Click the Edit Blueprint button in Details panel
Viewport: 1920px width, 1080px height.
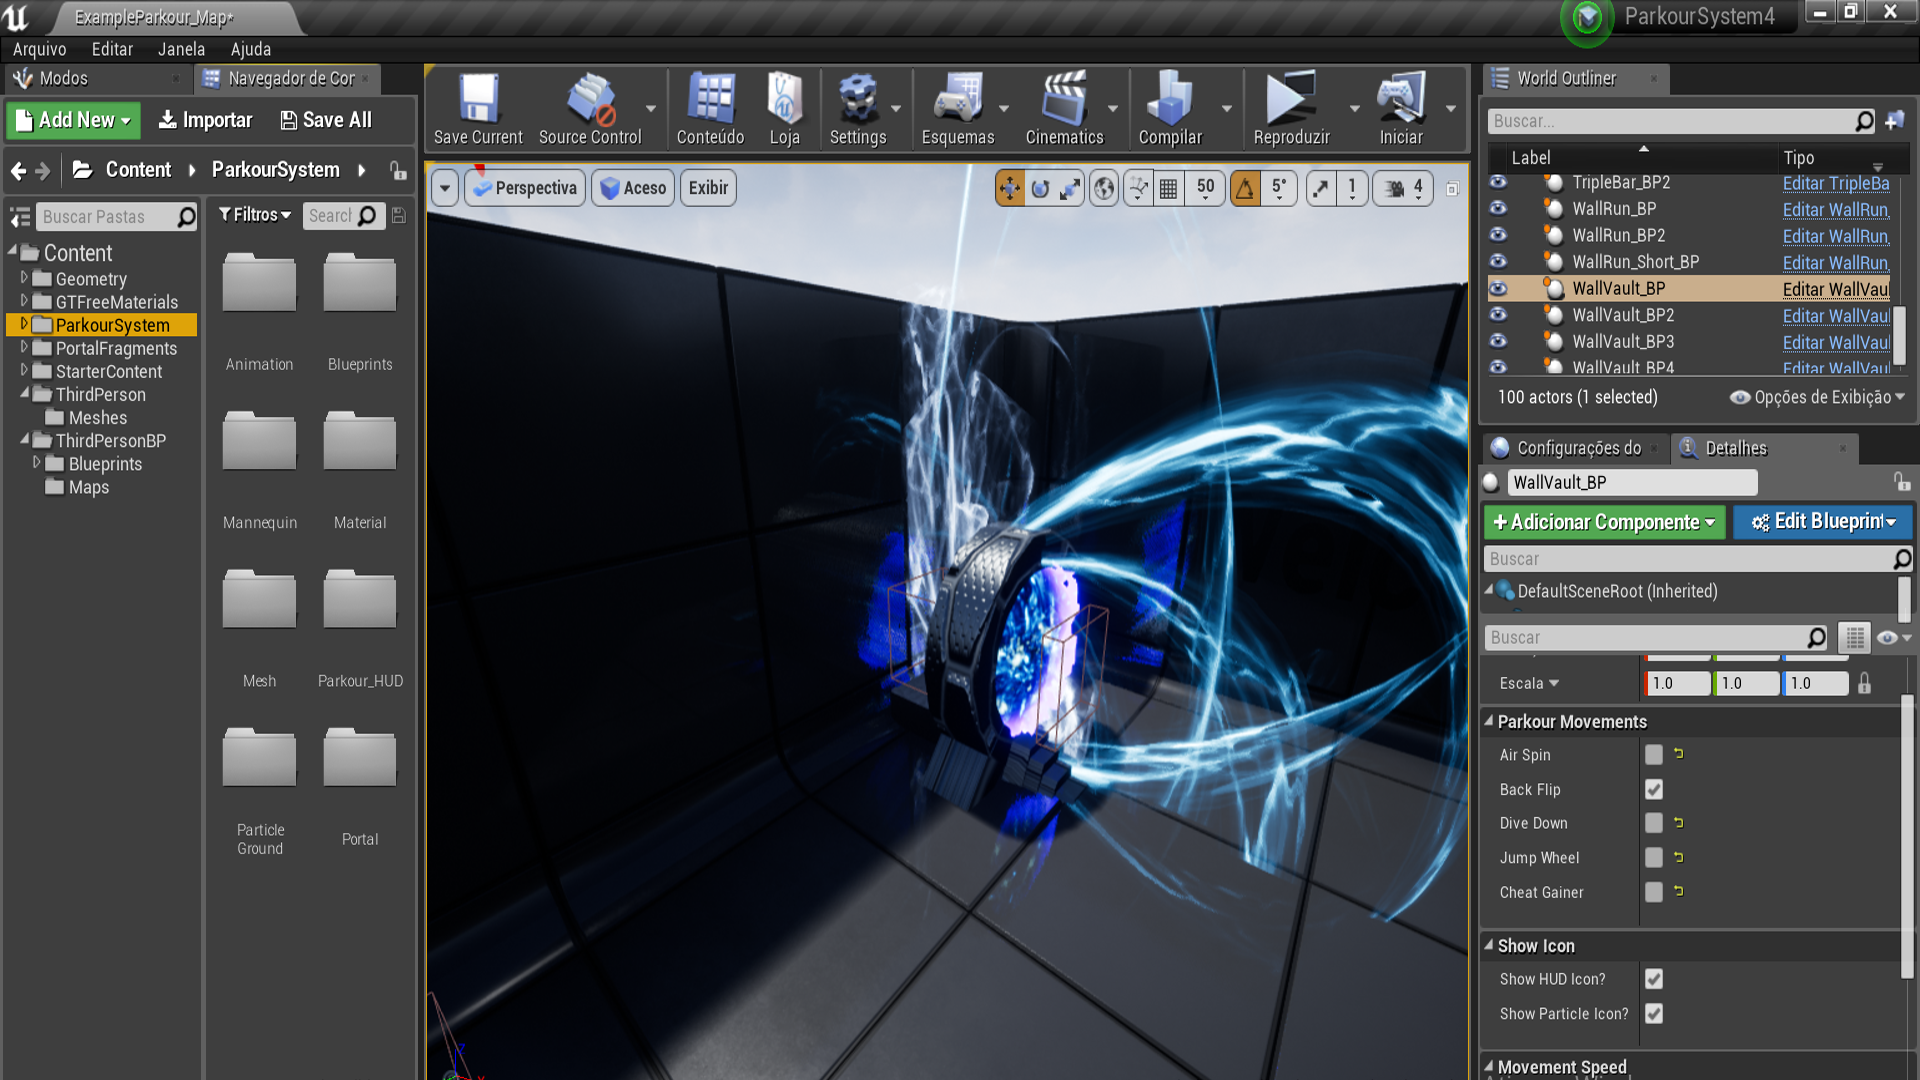(x=1820, y=522)
